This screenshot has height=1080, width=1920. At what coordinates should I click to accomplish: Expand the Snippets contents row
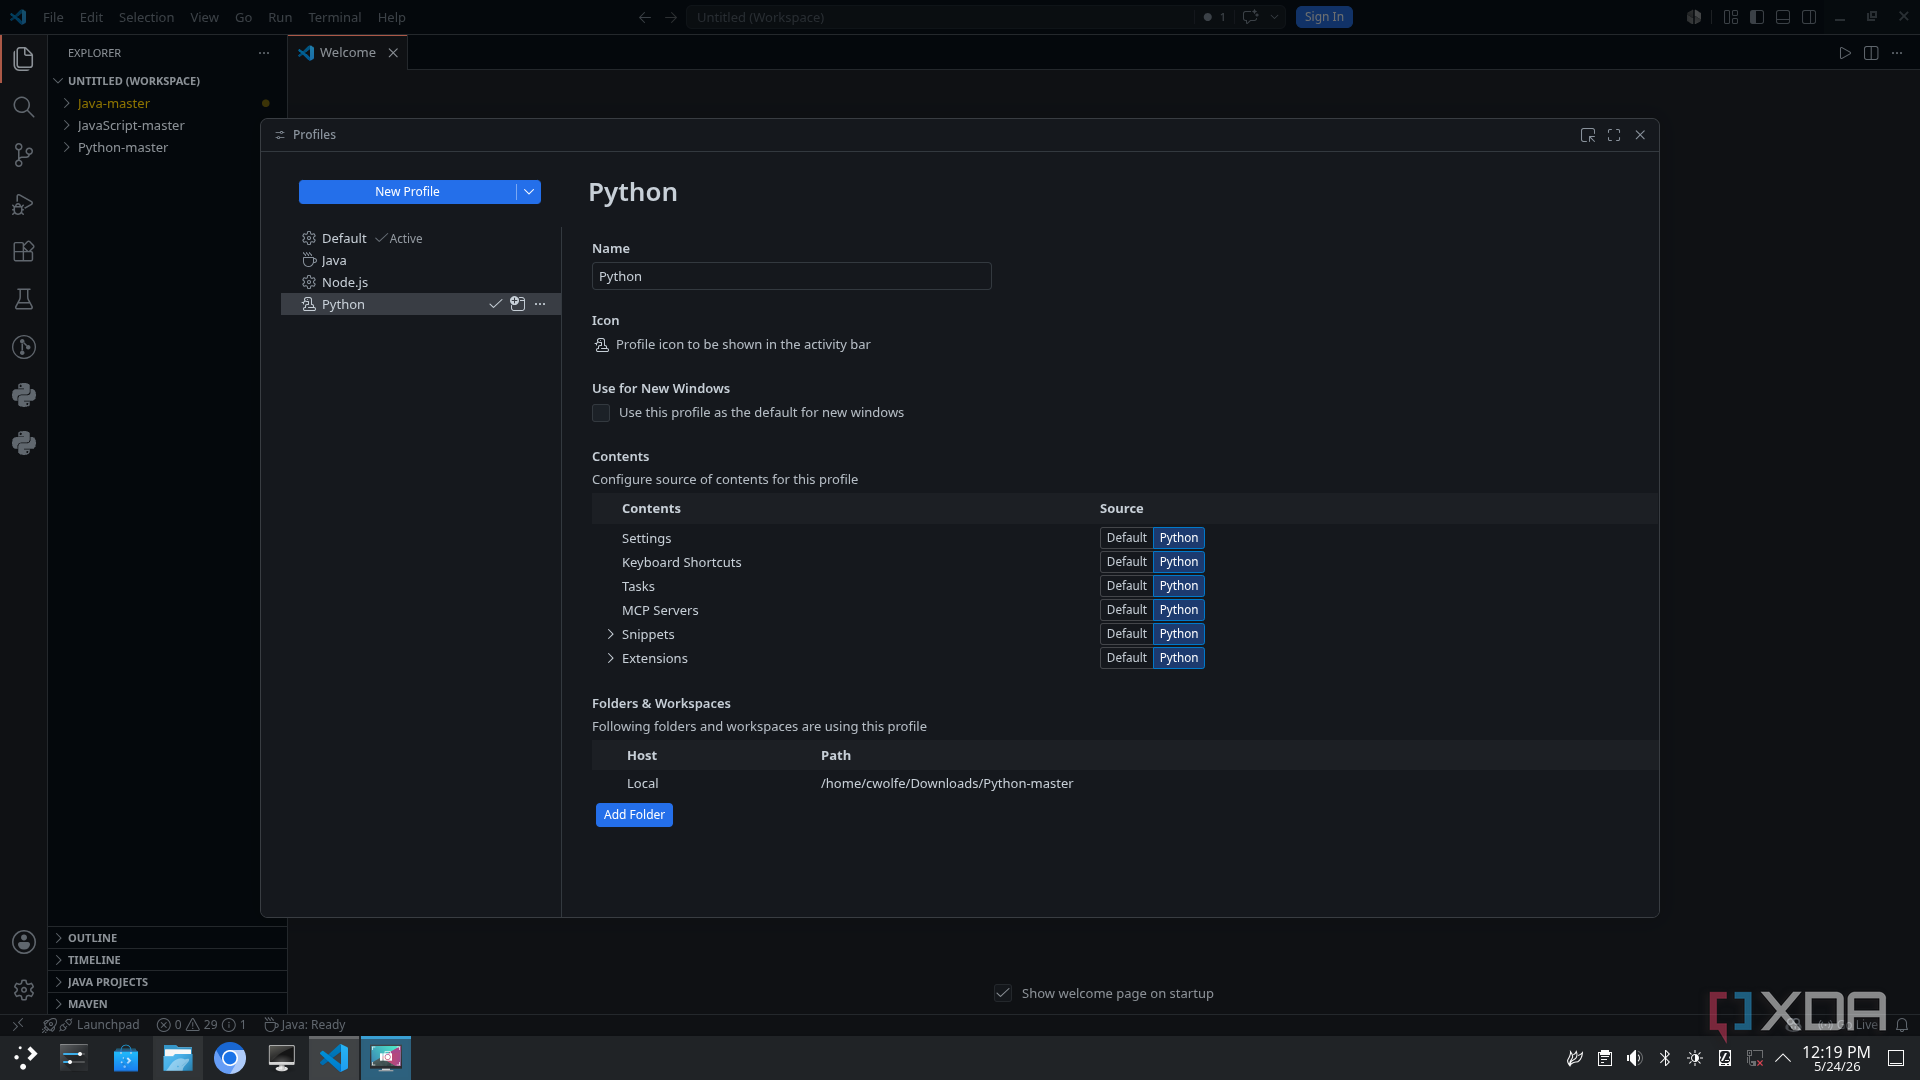611,634
